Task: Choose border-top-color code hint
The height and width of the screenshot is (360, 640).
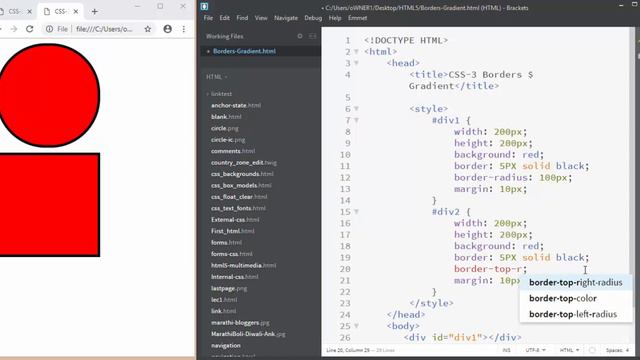Action: (x=576, y=298)
